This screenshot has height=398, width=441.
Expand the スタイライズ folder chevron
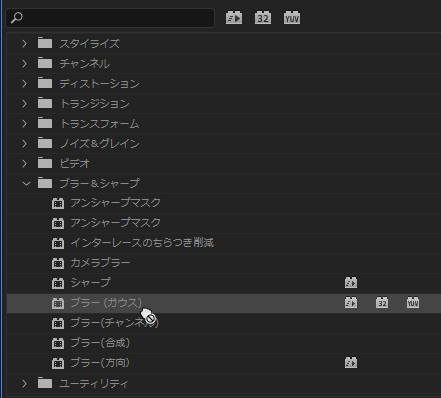point(24,43)
